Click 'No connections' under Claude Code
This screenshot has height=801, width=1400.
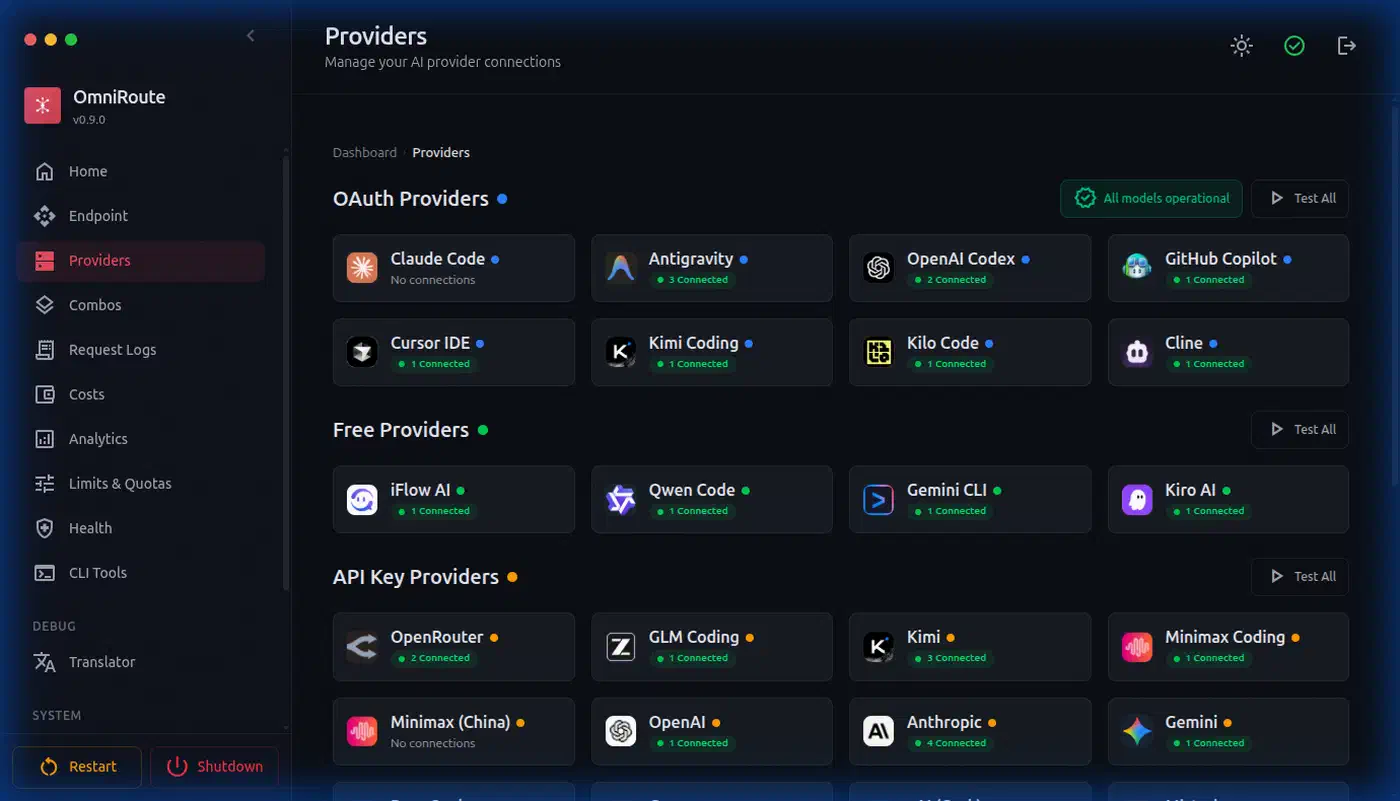pos(433,280)
